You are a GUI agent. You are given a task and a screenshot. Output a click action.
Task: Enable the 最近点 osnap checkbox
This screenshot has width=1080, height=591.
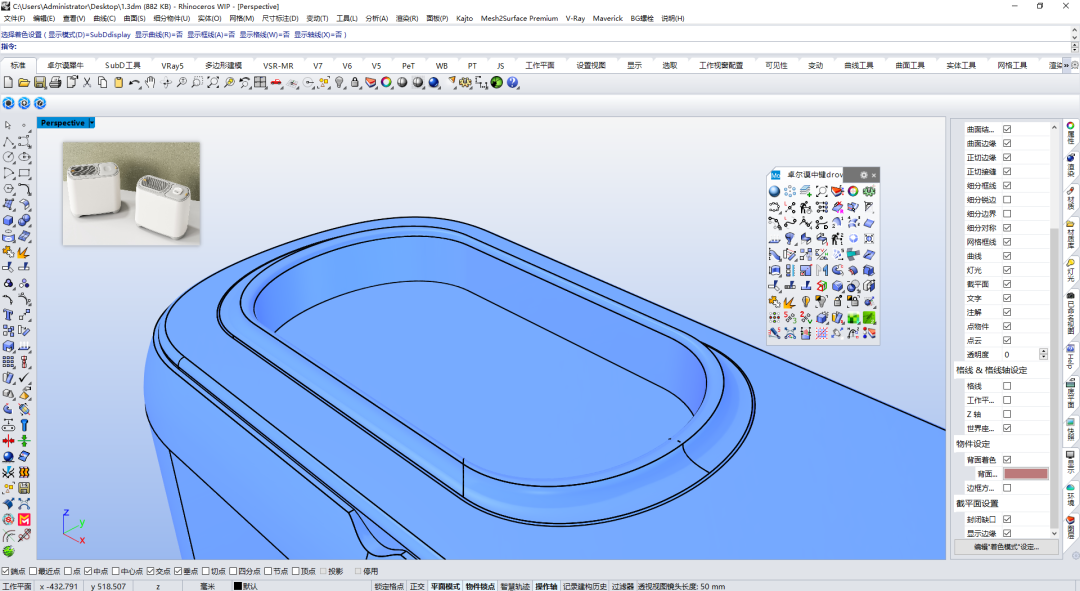pyautogui.click(x=32, y=571)
